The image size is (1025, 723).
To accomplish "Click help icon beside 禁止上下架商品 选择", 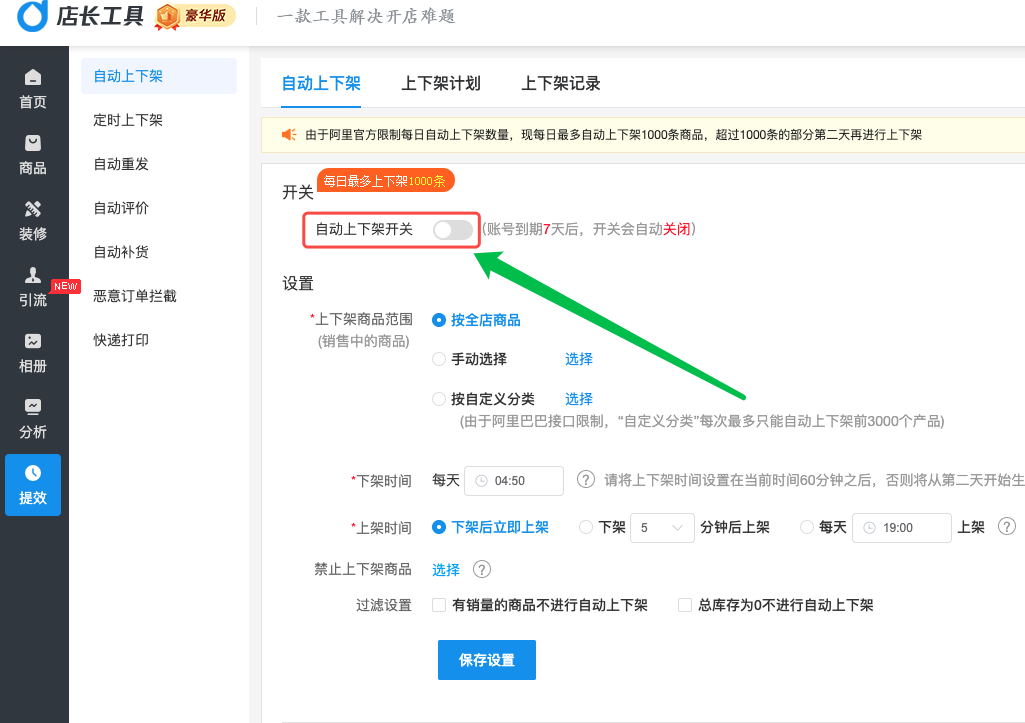I will tap(482, 569).
